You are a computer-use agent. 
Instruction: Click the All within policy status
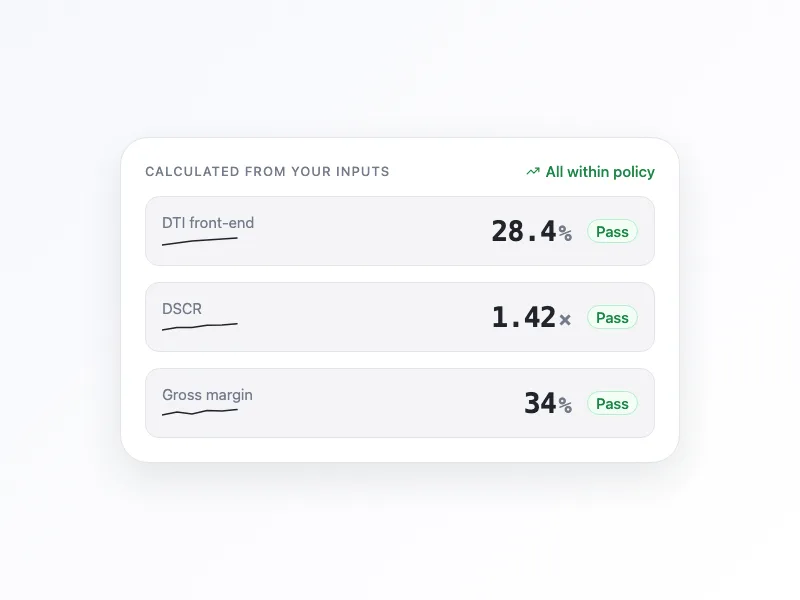click(590, 172)
